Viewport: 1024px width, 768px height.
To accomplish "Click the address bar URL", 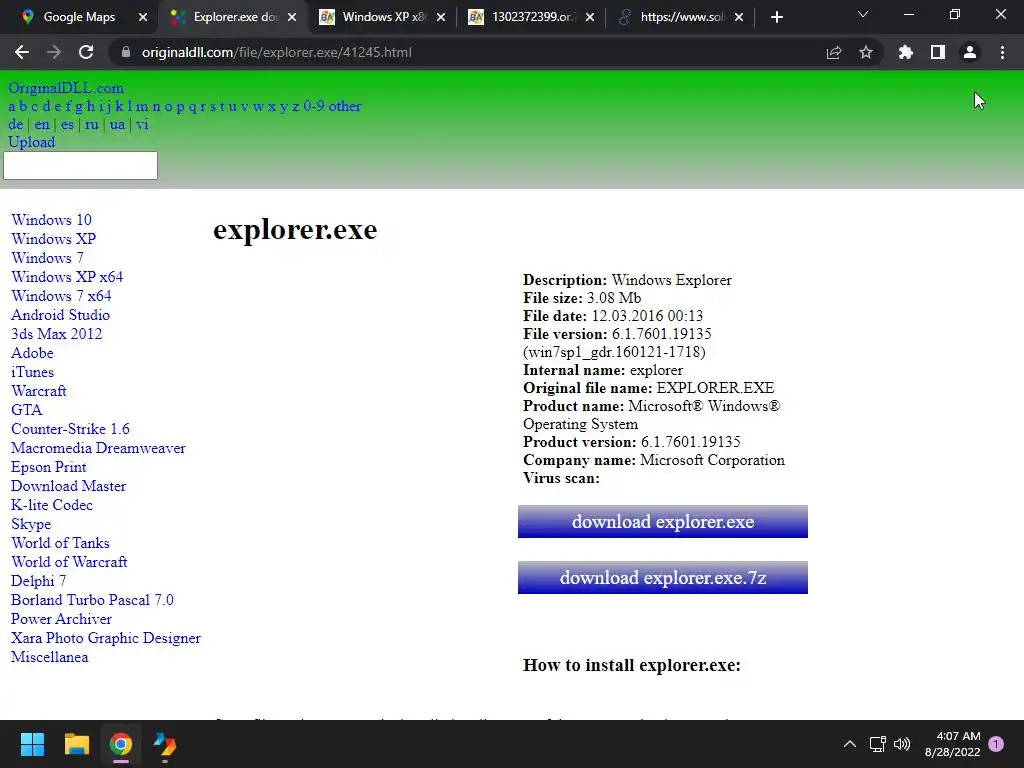I will click(276, 52).
